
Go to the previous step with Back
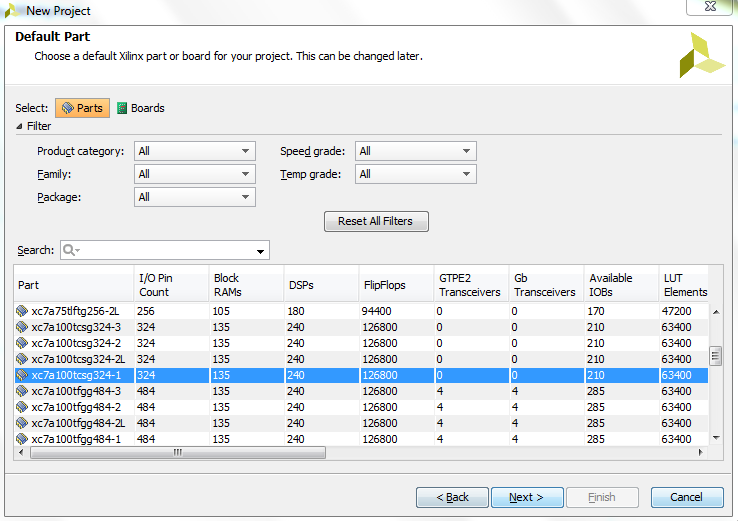452,497
